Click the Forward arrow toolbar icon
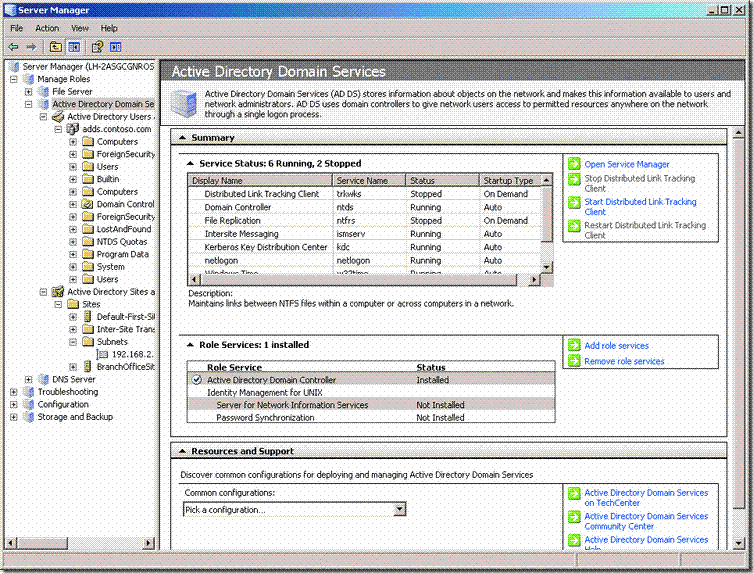 point(31,47)
